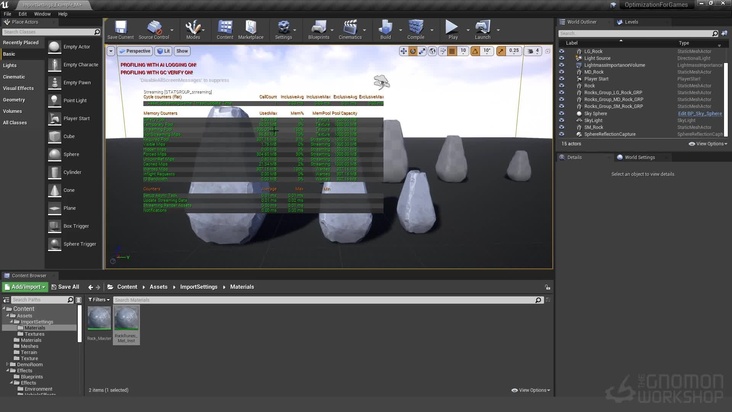This screenshot has width=732, height=412.
Task: Toggle visibility of Sky Sphere in outliner
Action: click(x=562, y=113)
